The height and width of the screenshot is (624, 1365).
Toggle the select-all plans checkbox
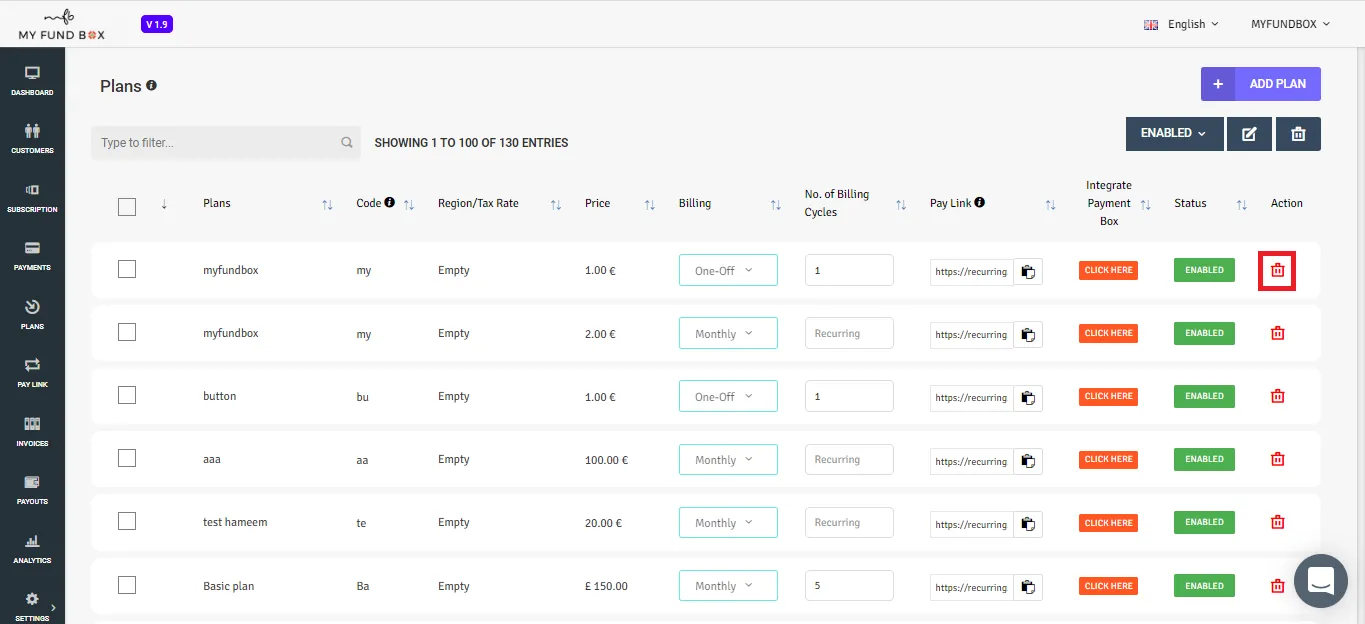click(127, 207)
